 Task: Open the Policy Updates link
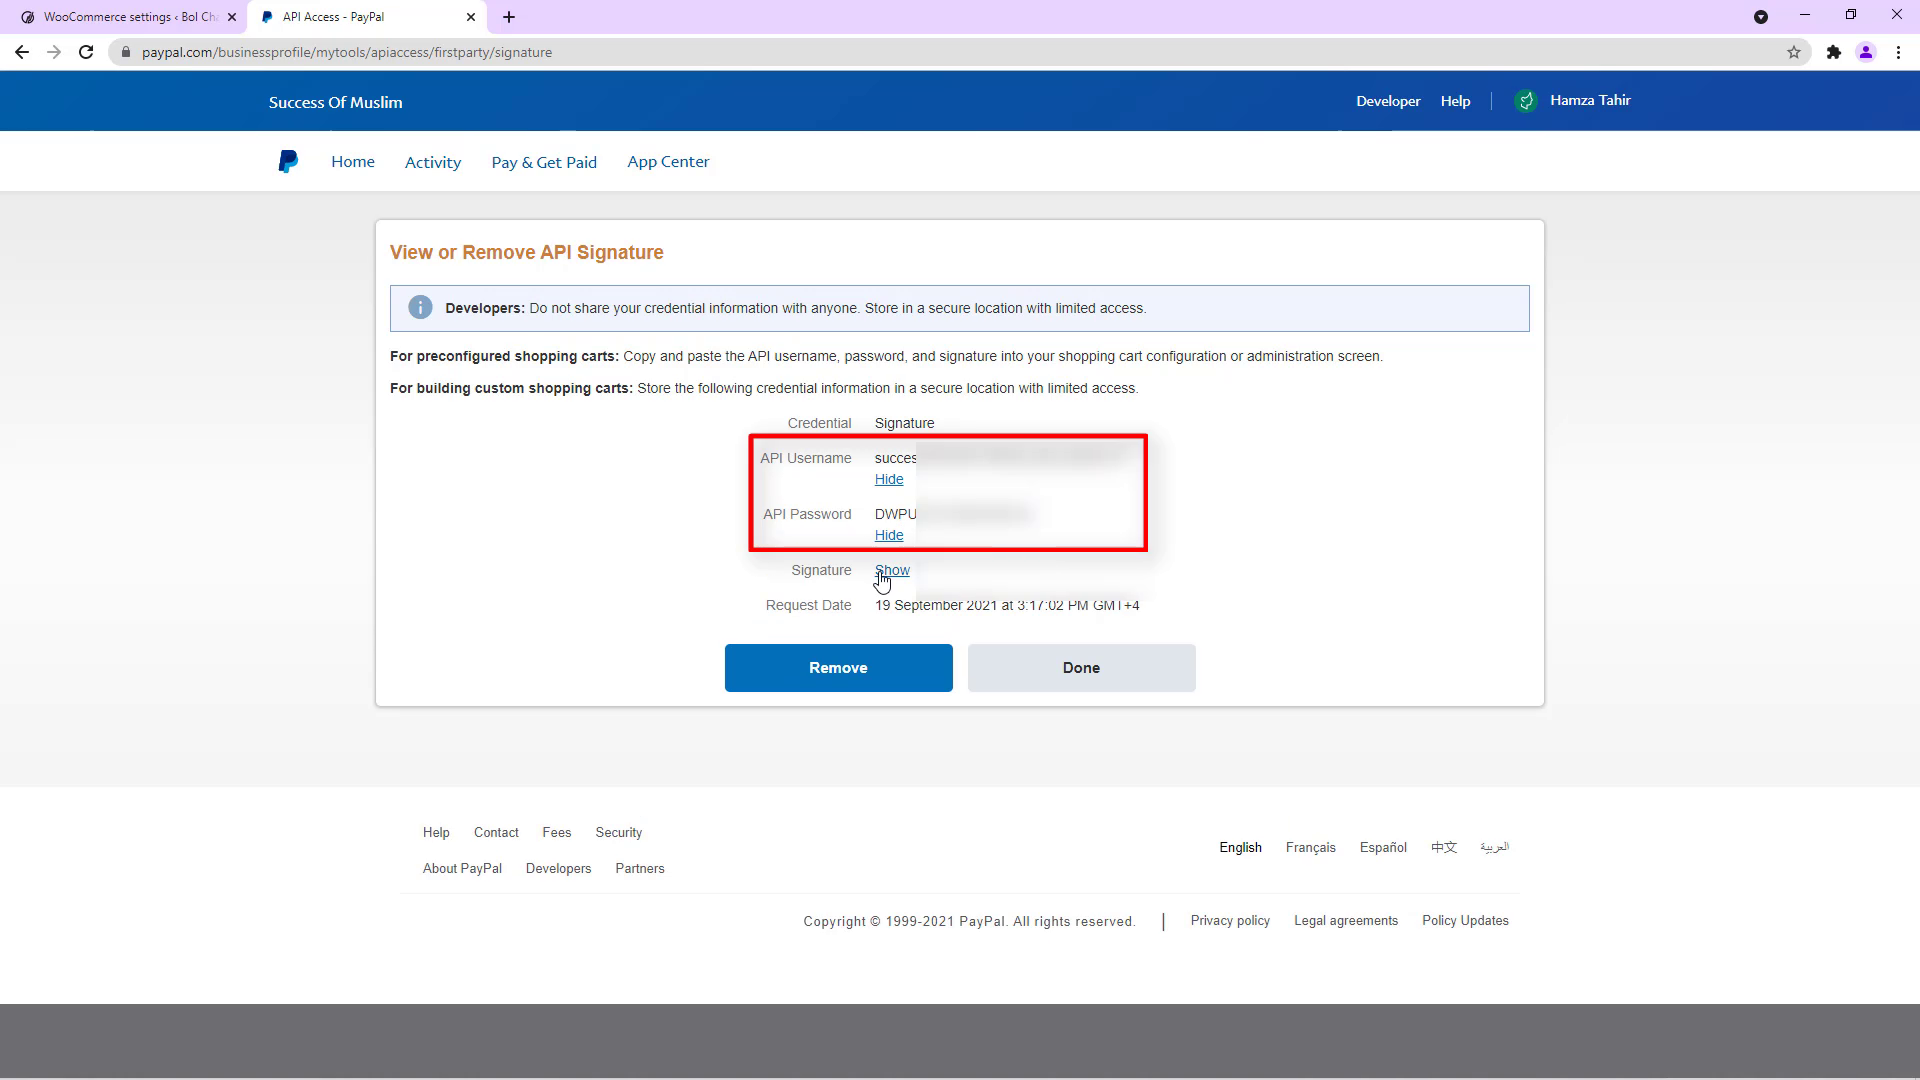point(1465,920)
